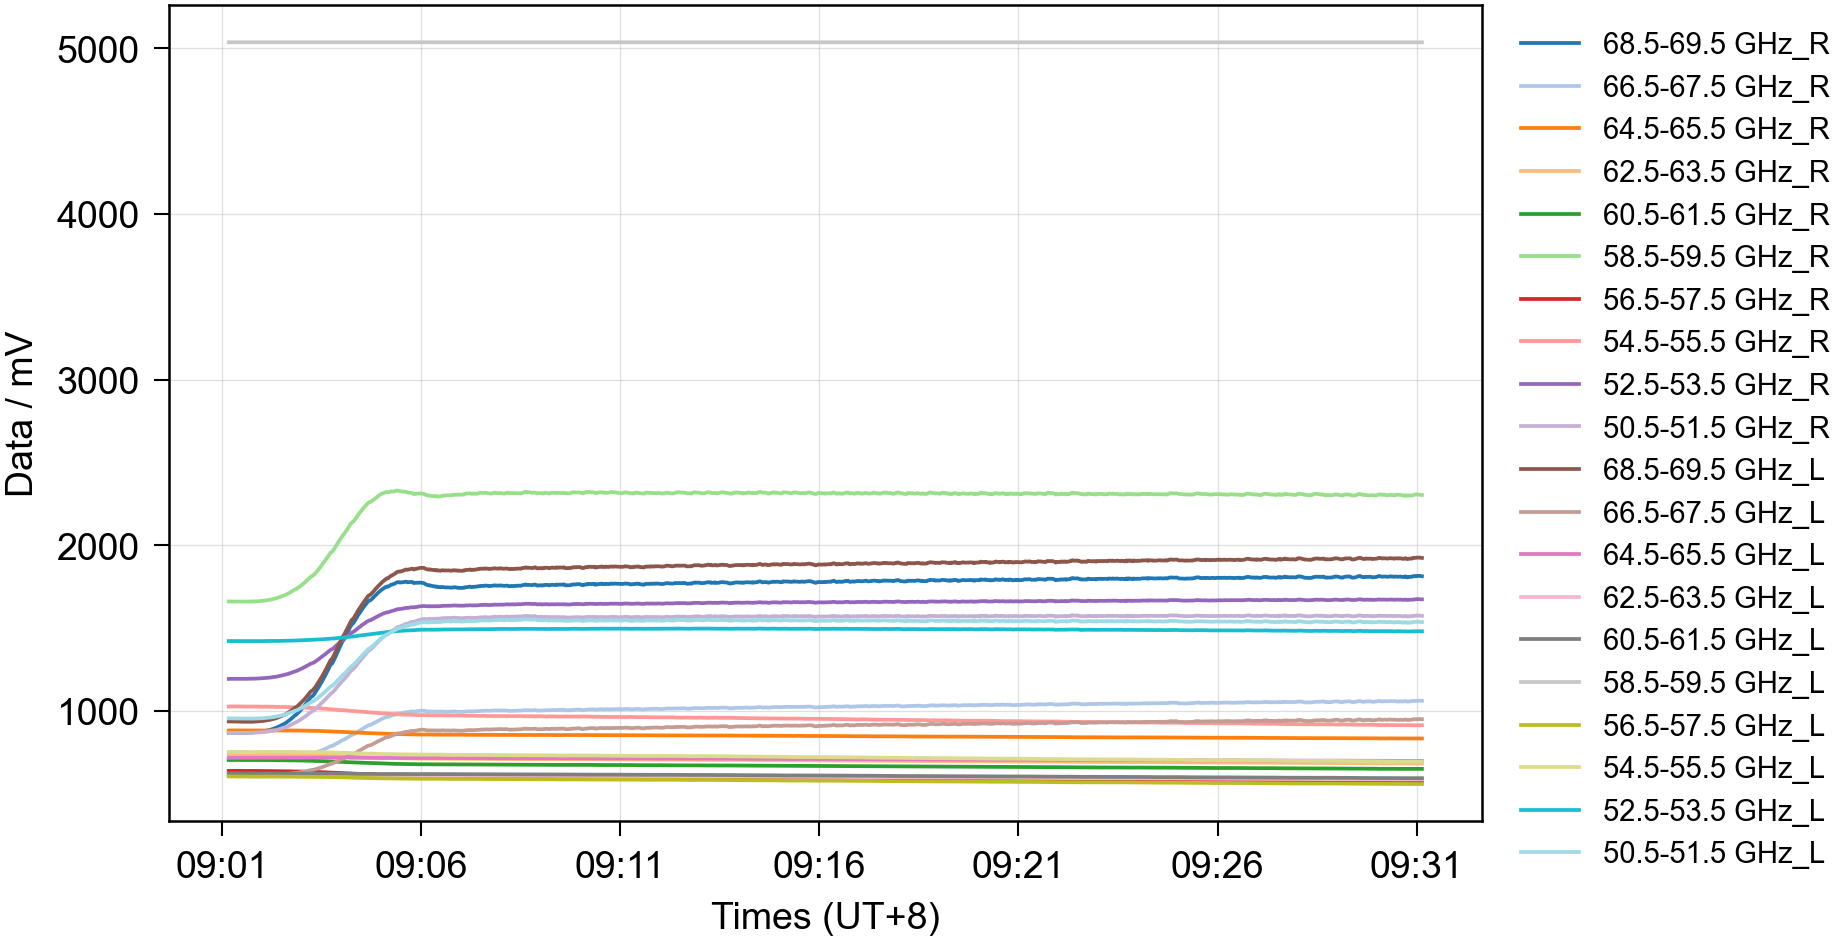
Task: Select the 3000 y-axis tick label
Action: coord(97,381)
